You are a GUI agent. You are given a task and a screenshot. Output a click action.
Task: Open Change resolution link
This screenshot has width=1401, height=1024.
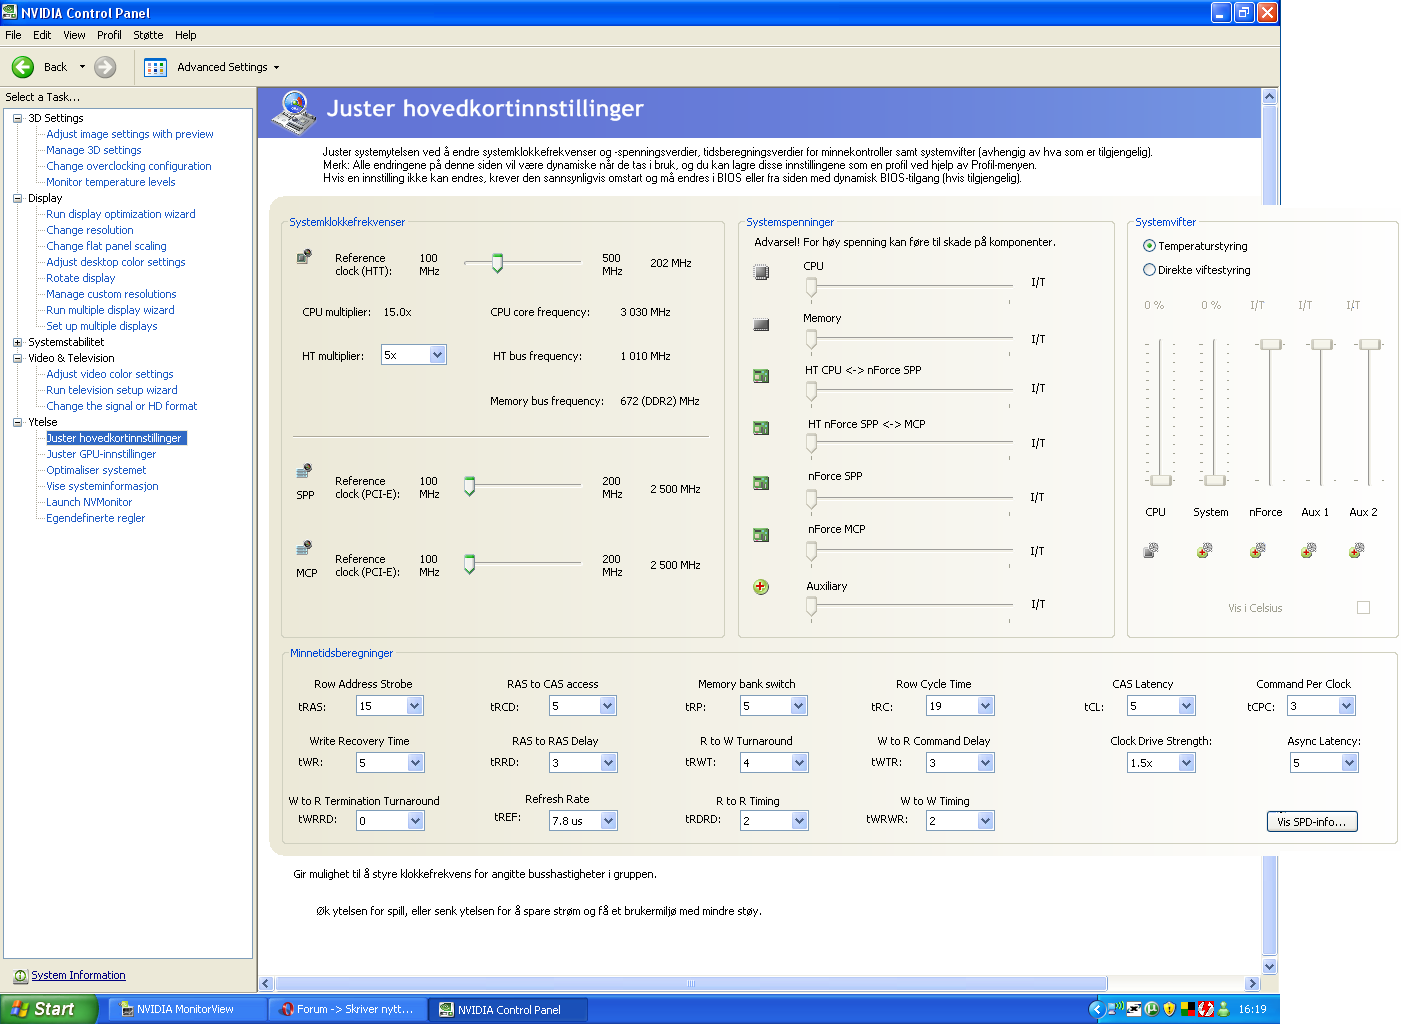coord(90,230)
